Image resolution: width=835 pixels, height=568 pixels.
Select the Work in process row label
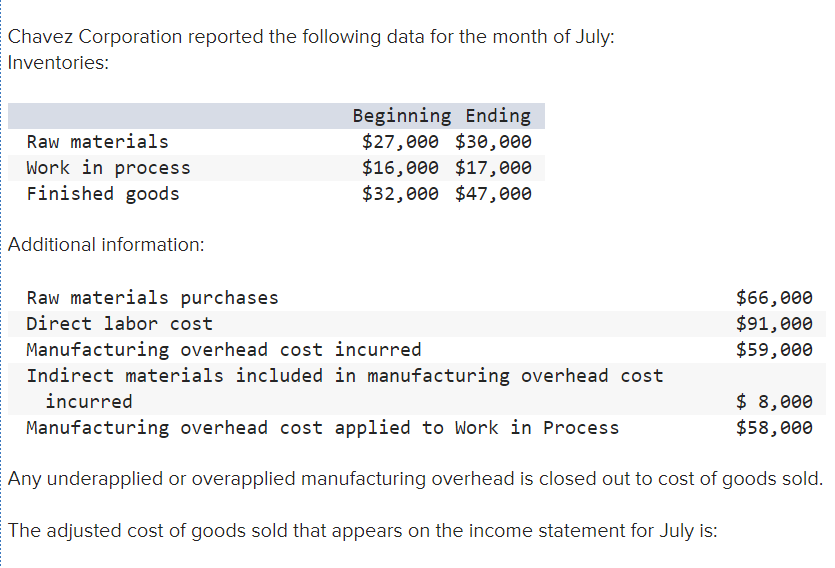109,168
